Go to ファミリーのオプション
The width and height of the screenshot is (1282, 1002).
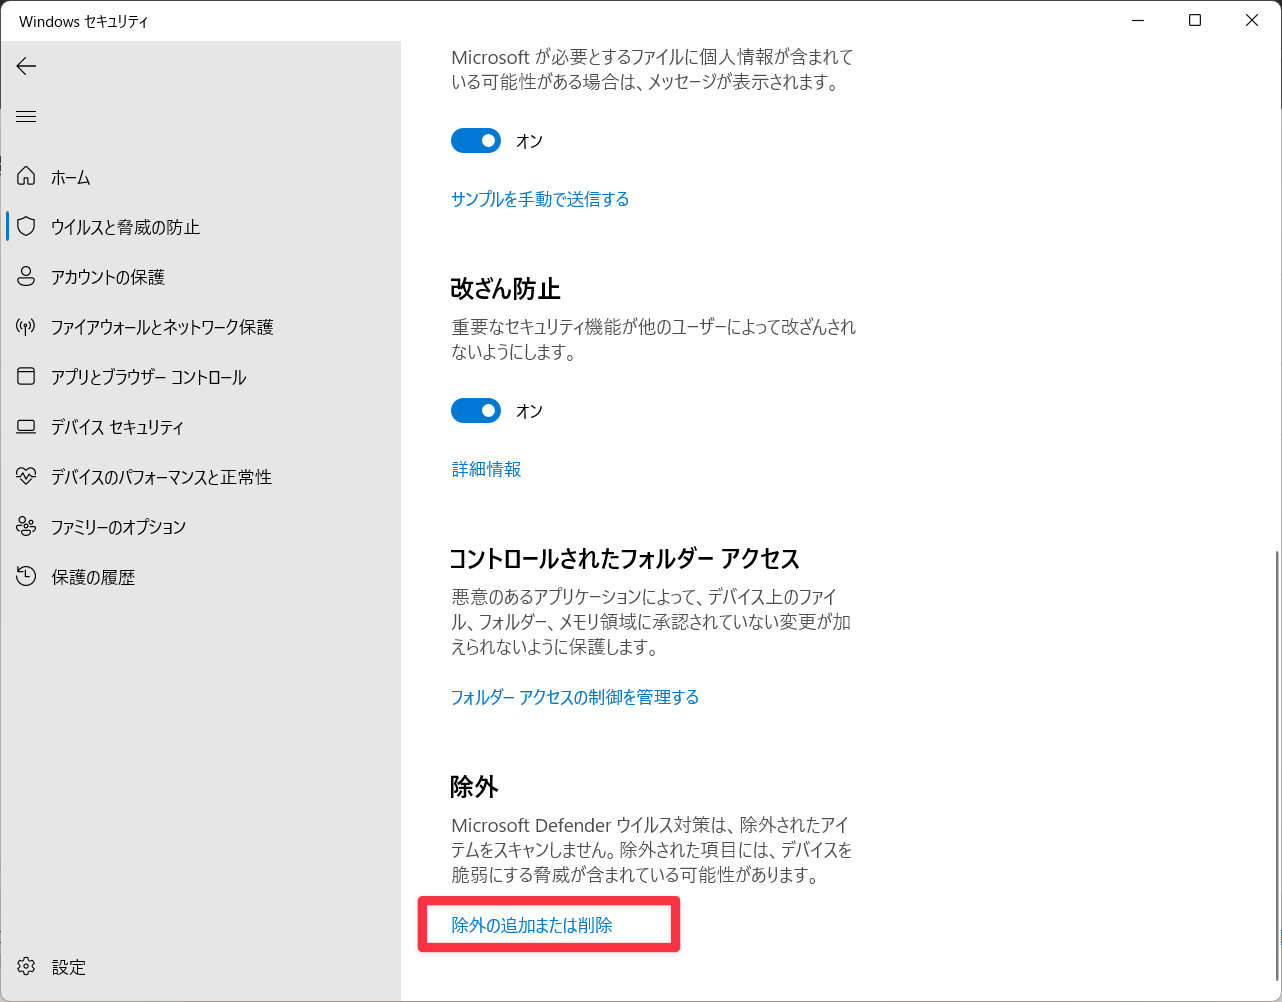[x=200, y=527]
